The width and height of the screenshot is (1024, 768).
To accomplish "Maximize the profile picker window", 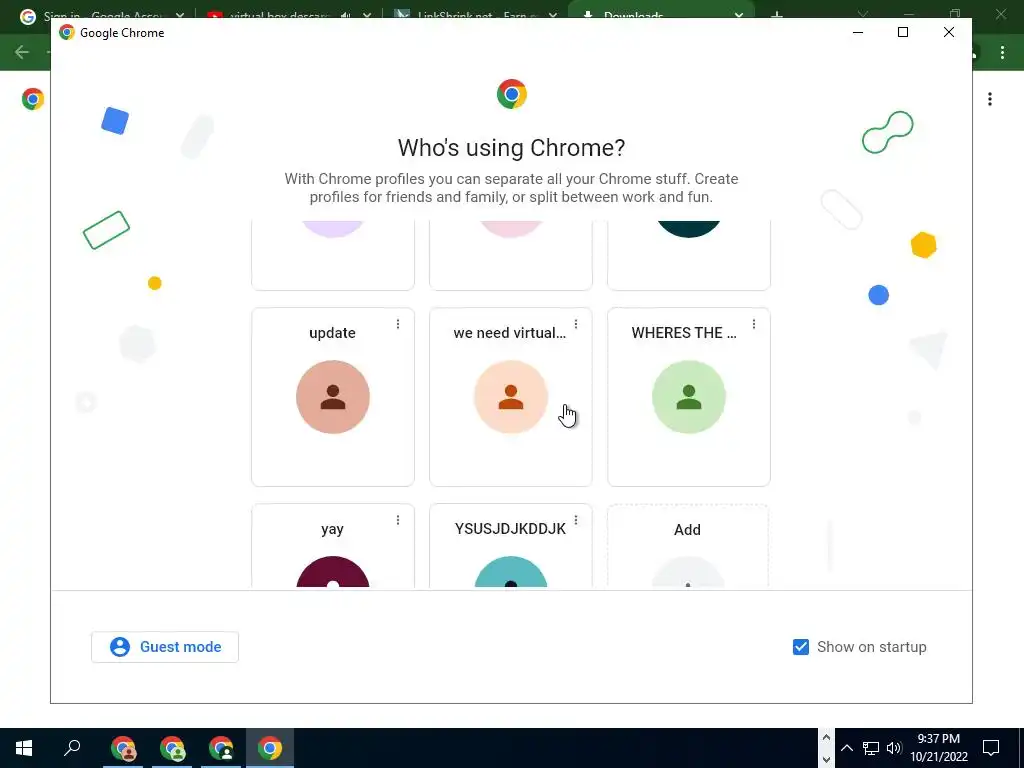I will (x=903, y=32).
